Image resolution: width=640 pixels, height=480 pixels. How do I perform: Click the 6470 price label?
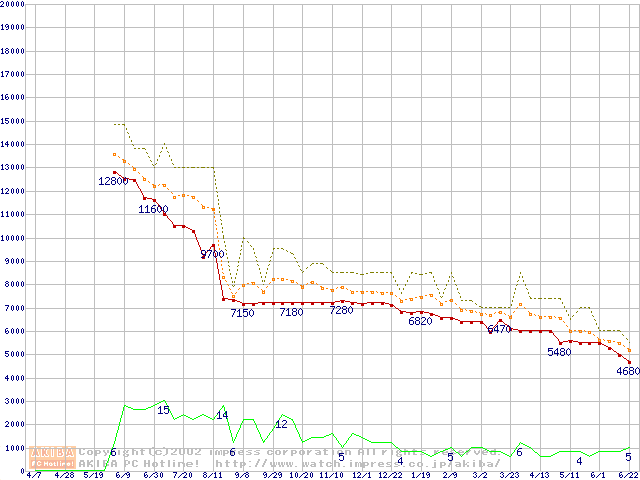click(x=499, y=328)
